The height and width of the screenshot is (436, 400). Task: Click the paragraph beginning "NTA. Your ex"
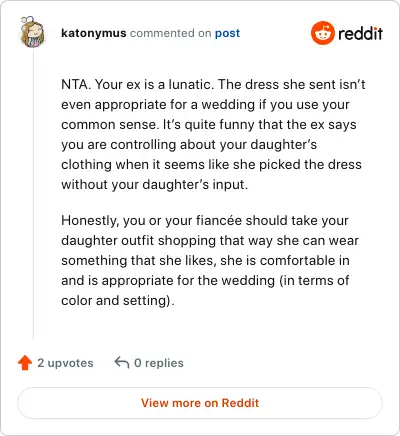(213, 134)
